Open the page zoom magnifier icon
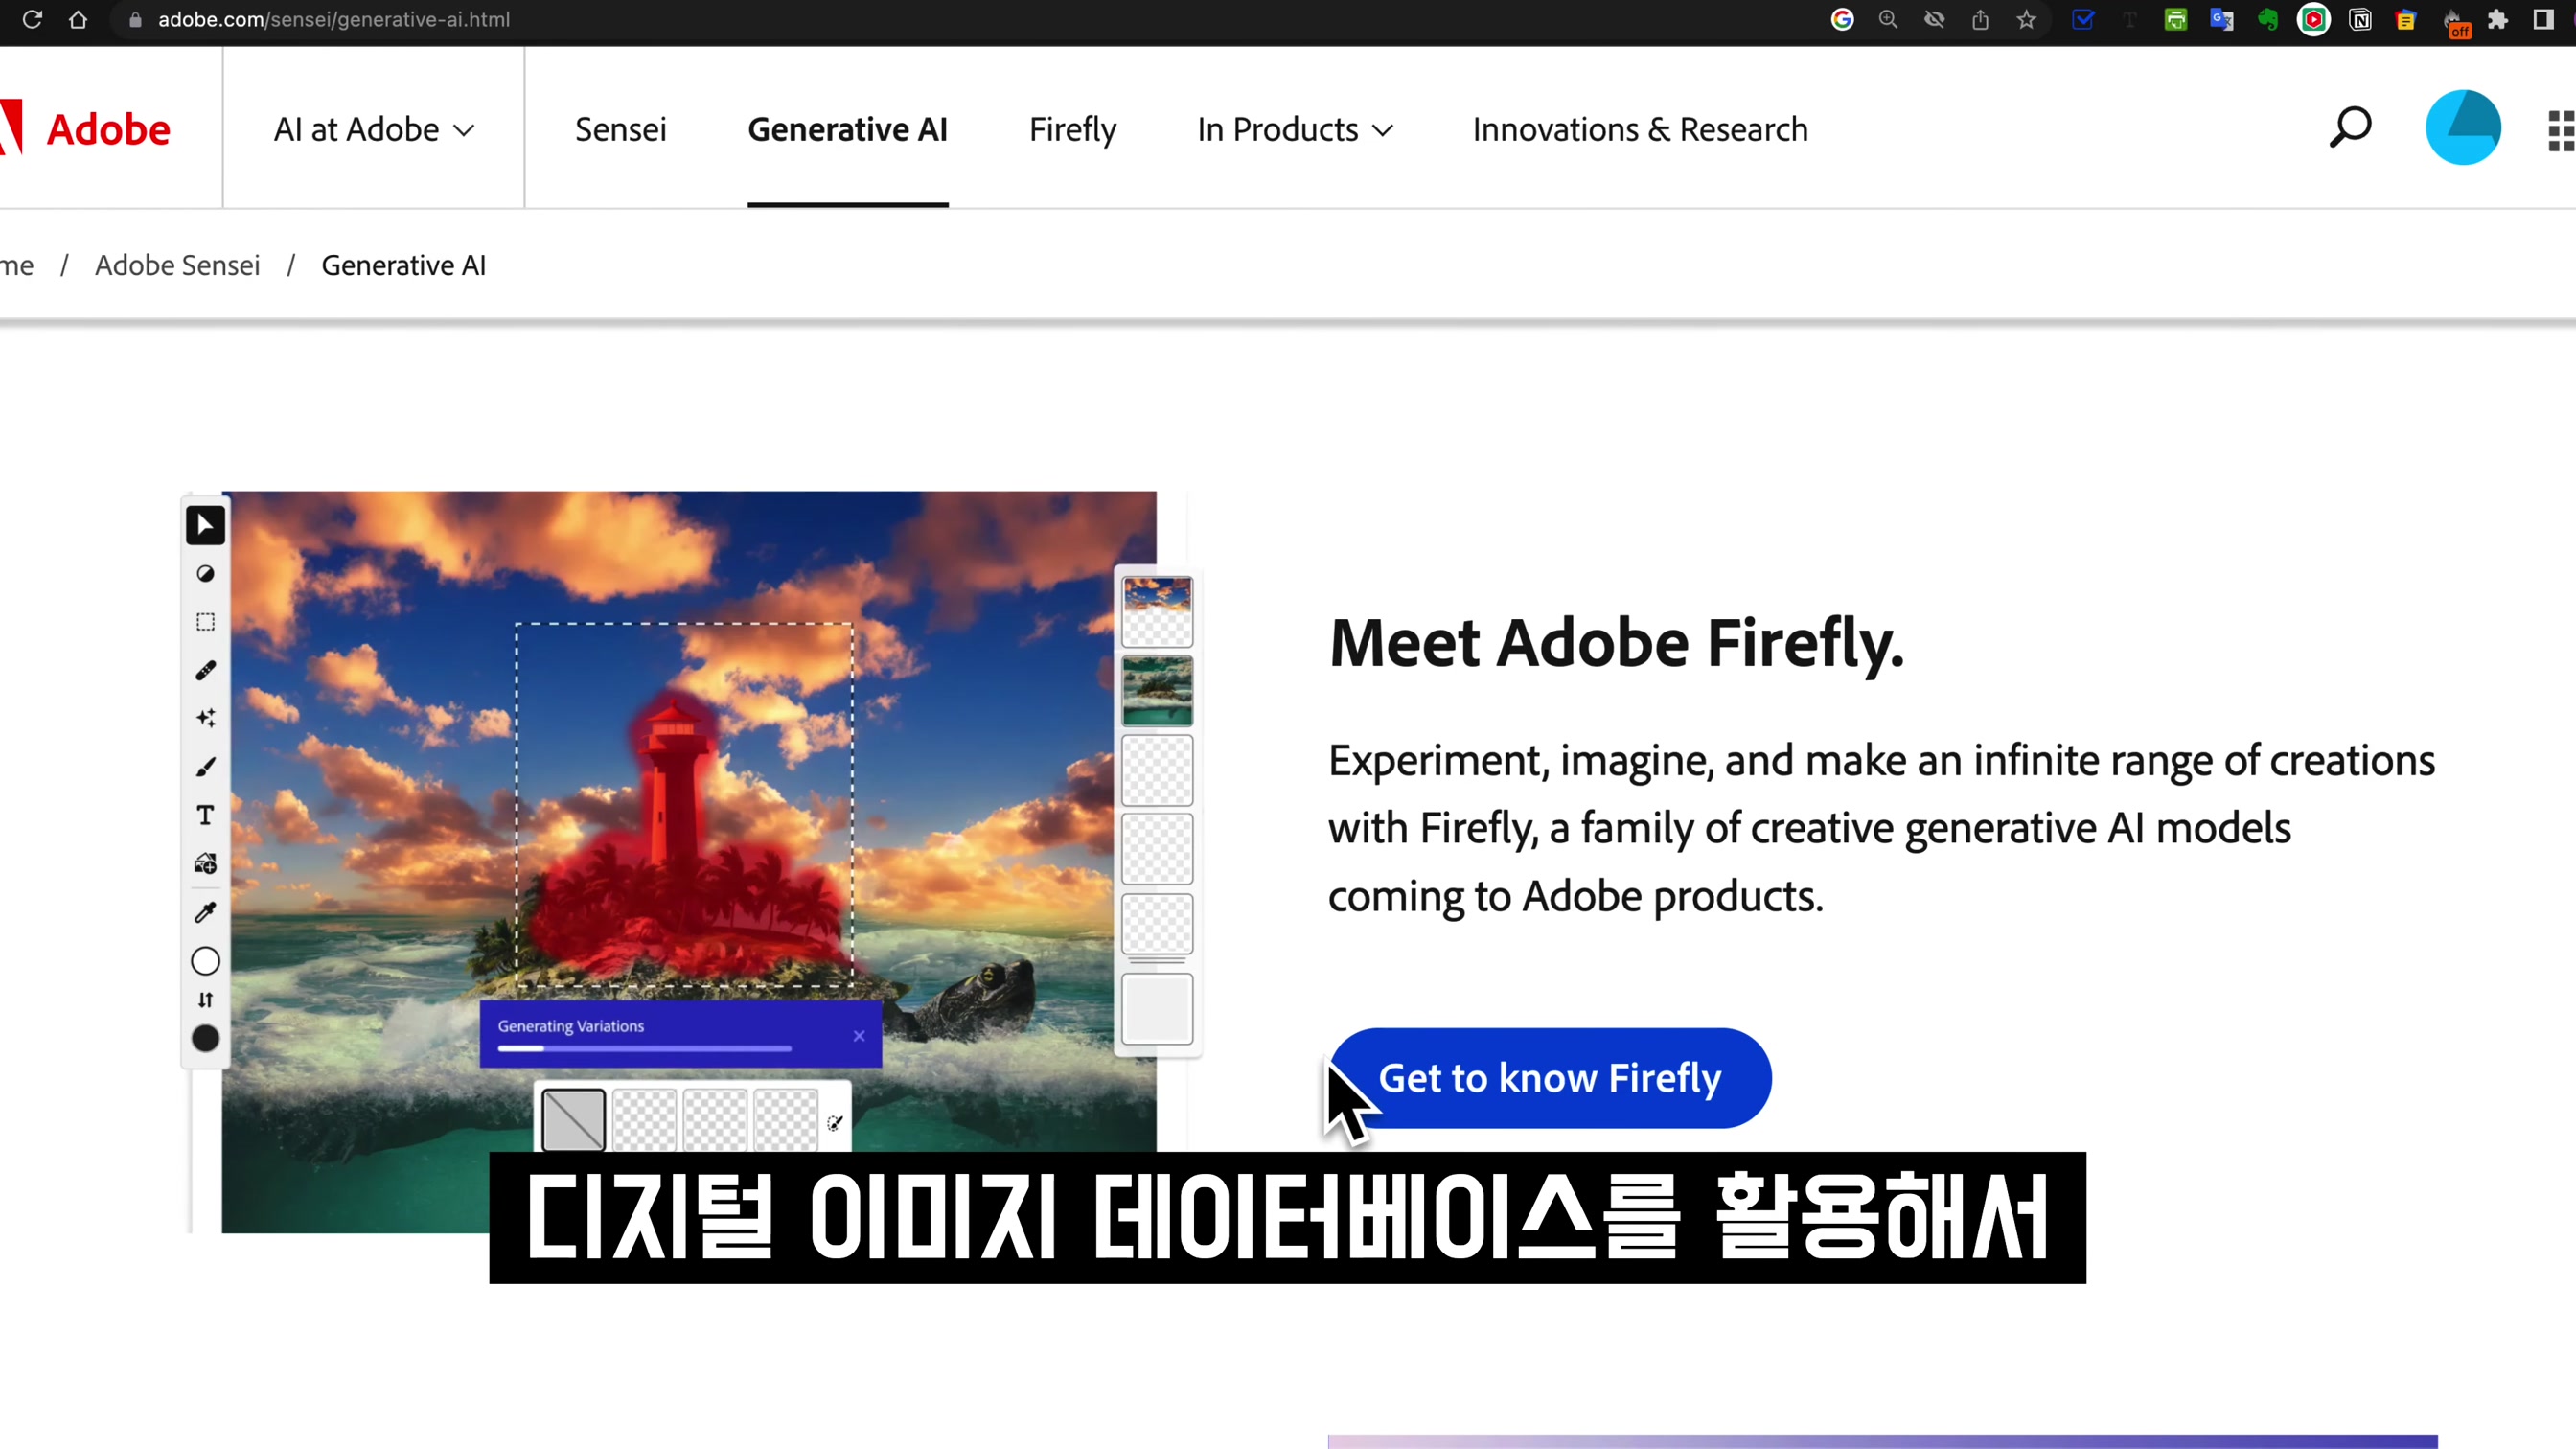 click(x=1888, y=19)
